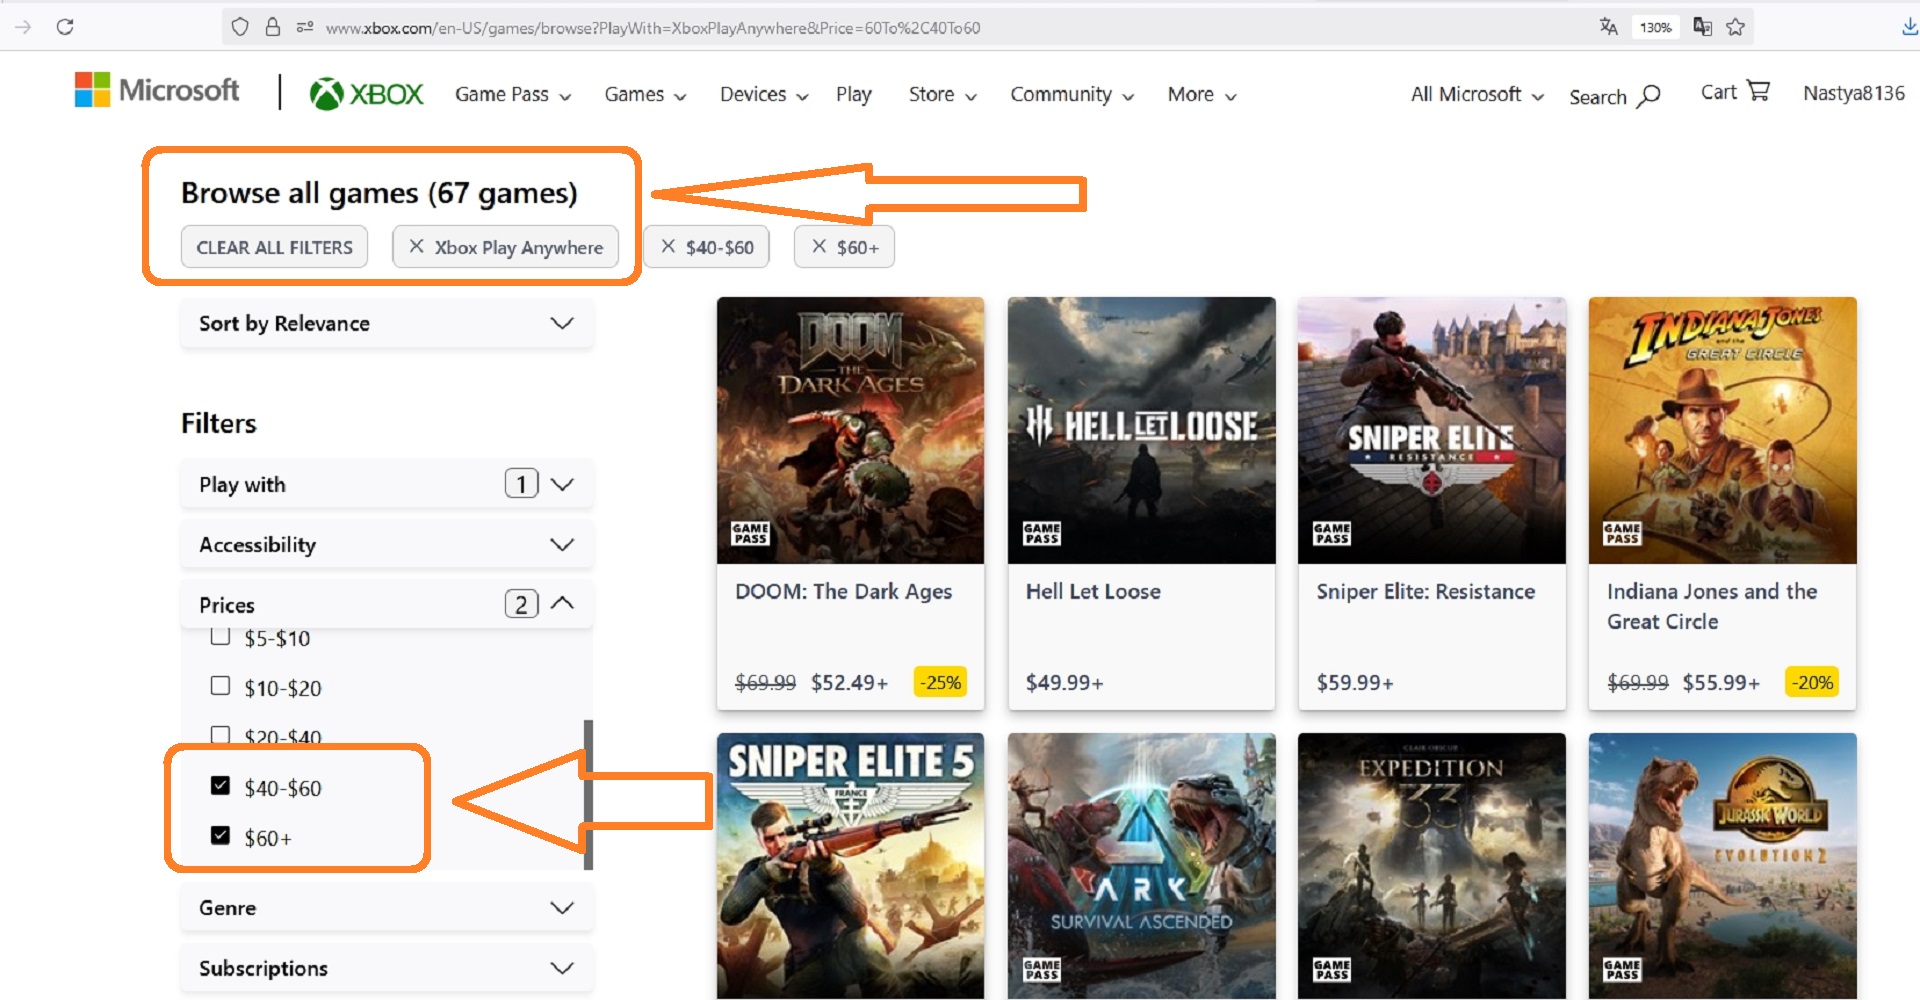The image size is (1920, 1000).
Task: Click the $59.99+ price on Sniper Elite: Resistance
Action: (1354, 682)
